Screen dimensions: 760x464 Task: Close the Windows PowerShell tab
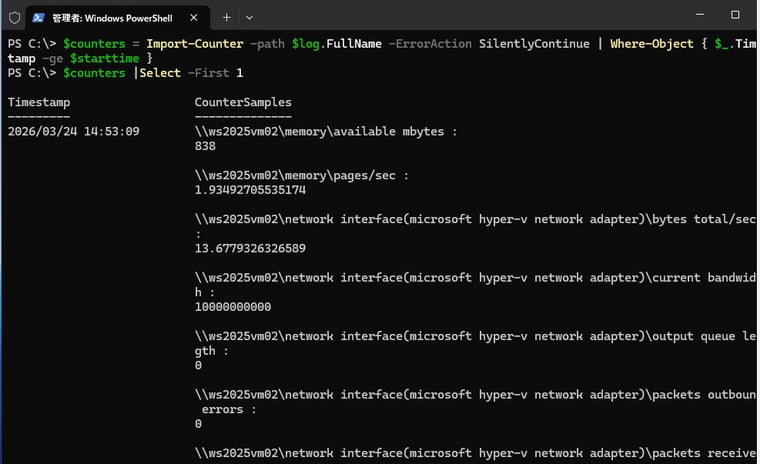[194, 18]
